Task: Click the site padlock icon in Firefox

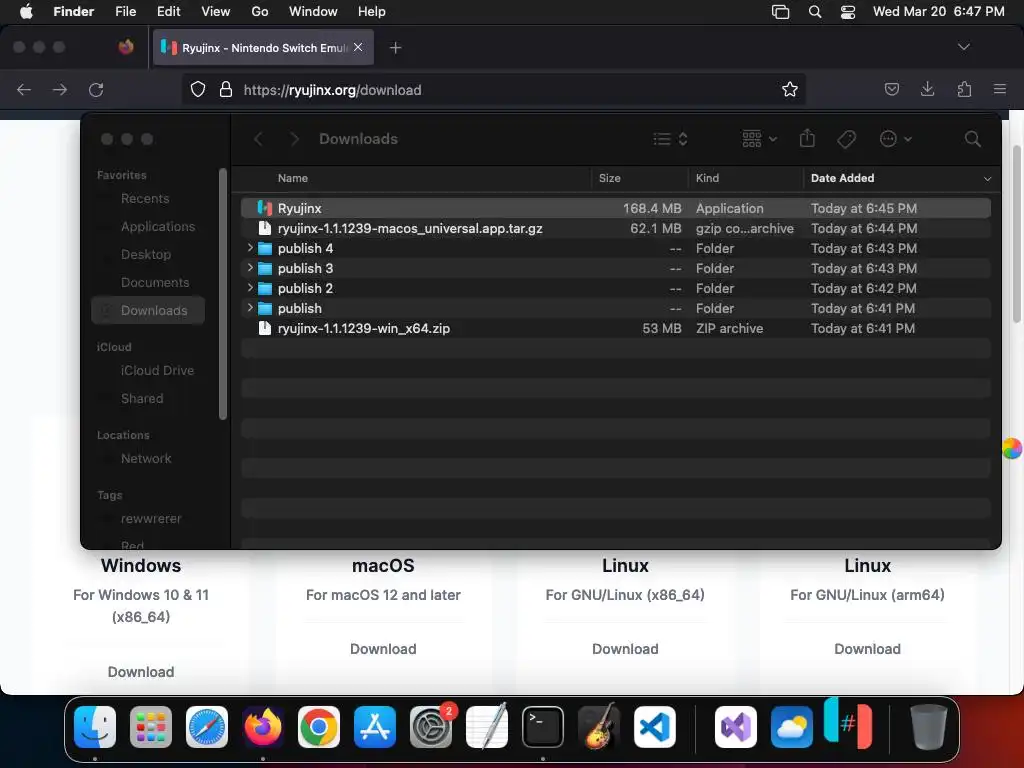Action: click(225, 89)
